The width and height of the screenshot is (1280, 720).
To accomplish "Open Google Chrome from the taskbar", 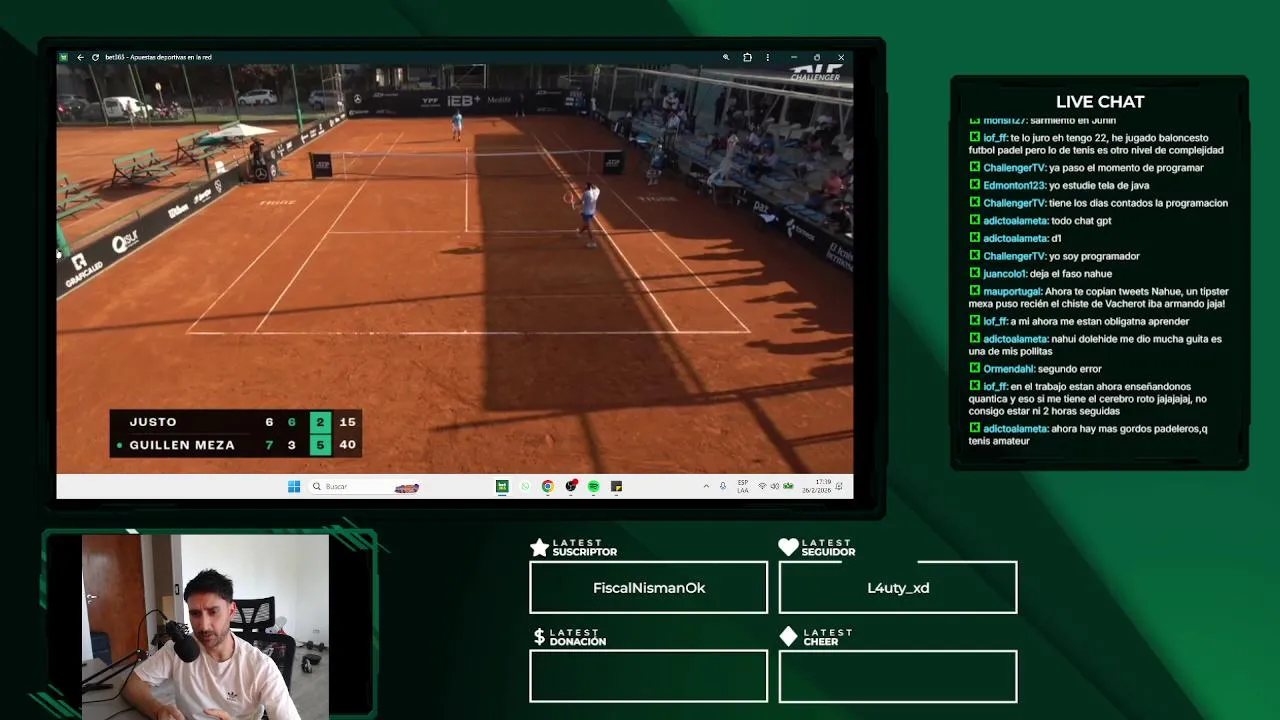I will [x=548, y=486].
